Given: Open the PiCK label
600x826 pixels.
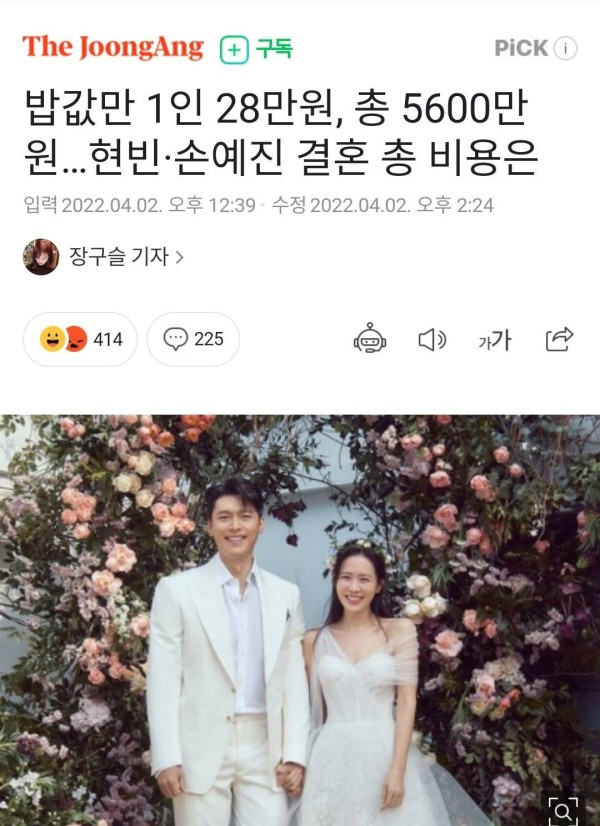Looking at the screenshot, I should point(521,48).
